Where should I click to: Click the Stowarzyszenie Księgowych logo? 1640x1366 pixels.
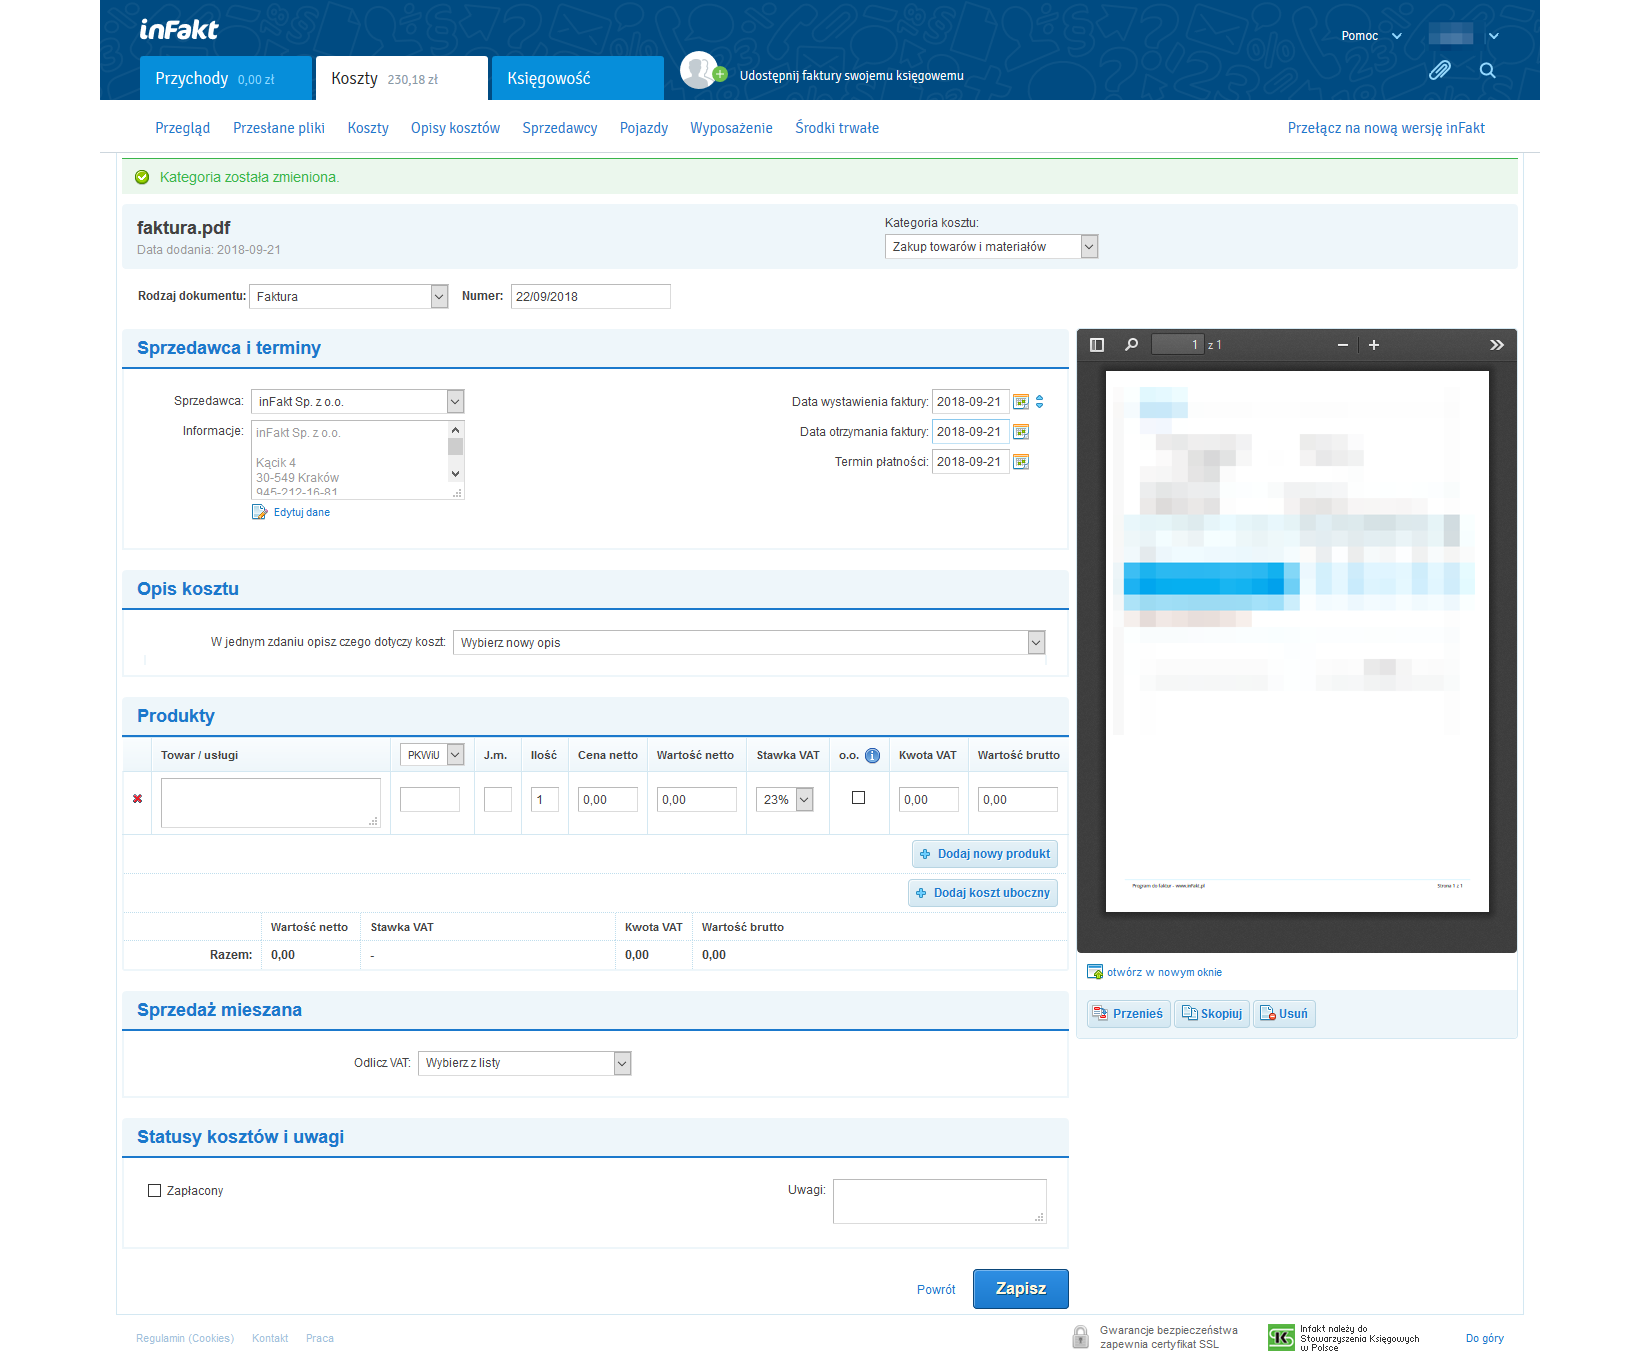1281,1338
